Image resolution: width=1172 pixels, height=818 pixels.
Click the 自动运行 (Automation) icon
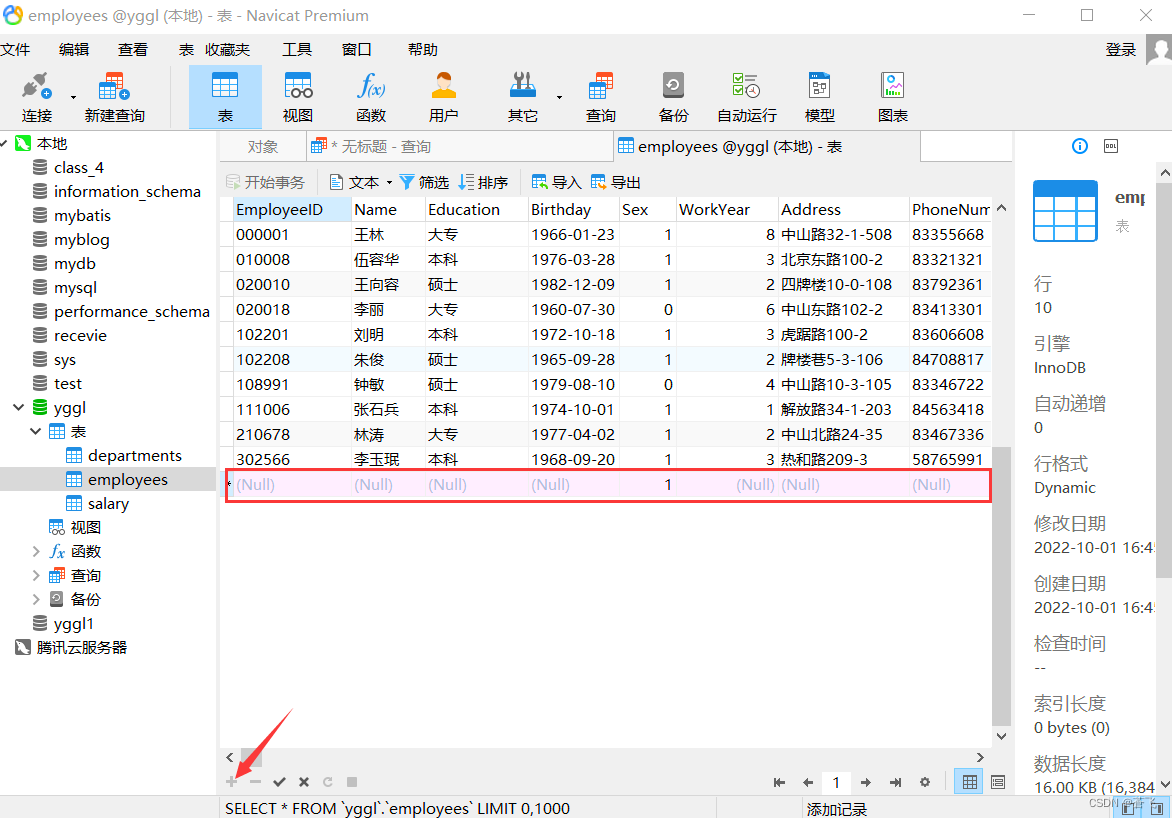pos(745,95)
